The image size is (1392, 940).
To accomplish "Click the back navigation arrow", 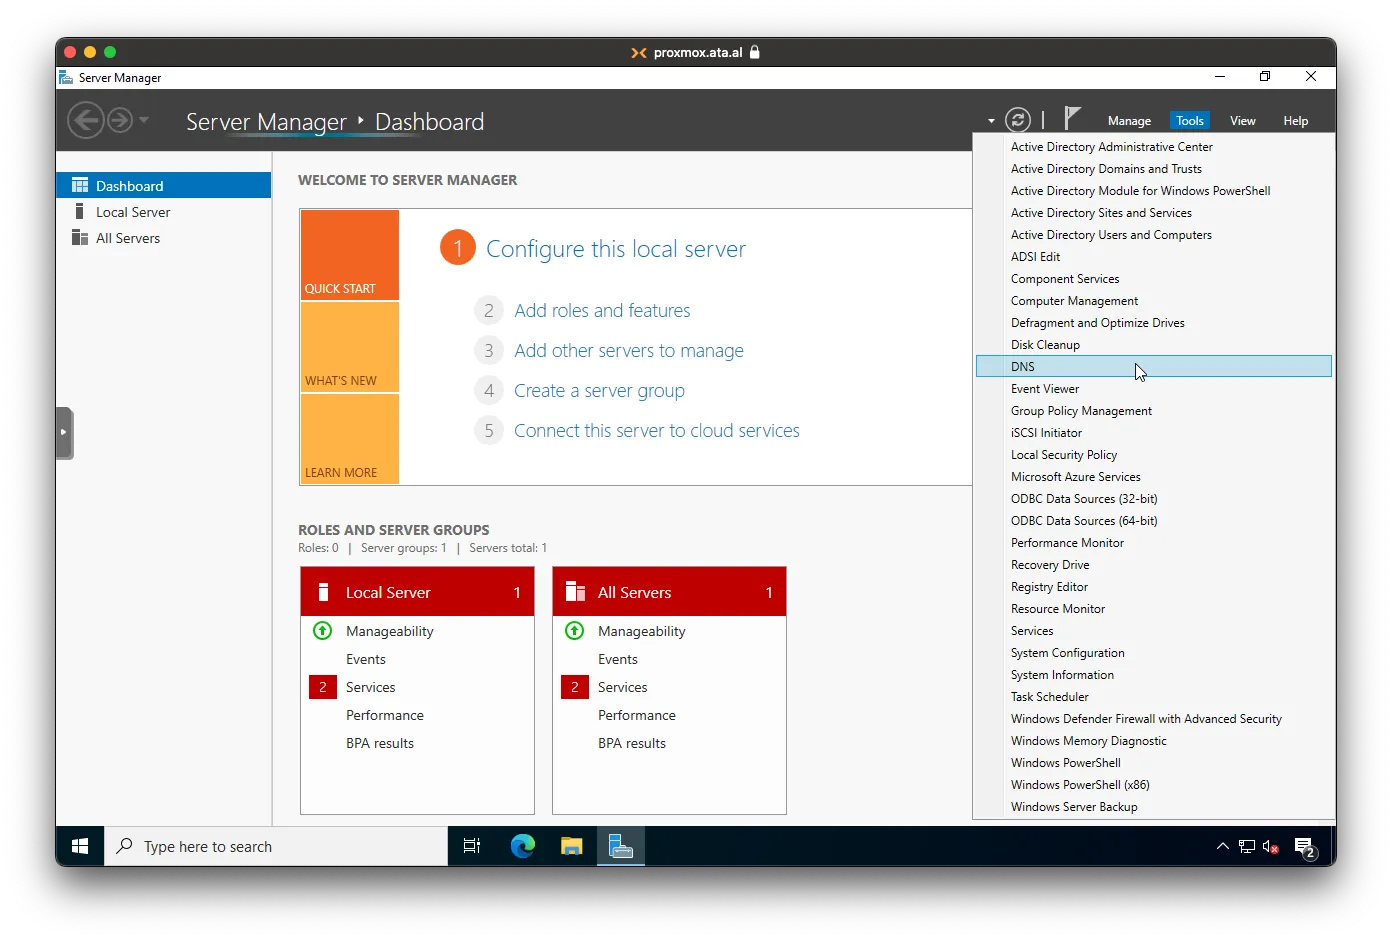I will pos(85,121).
